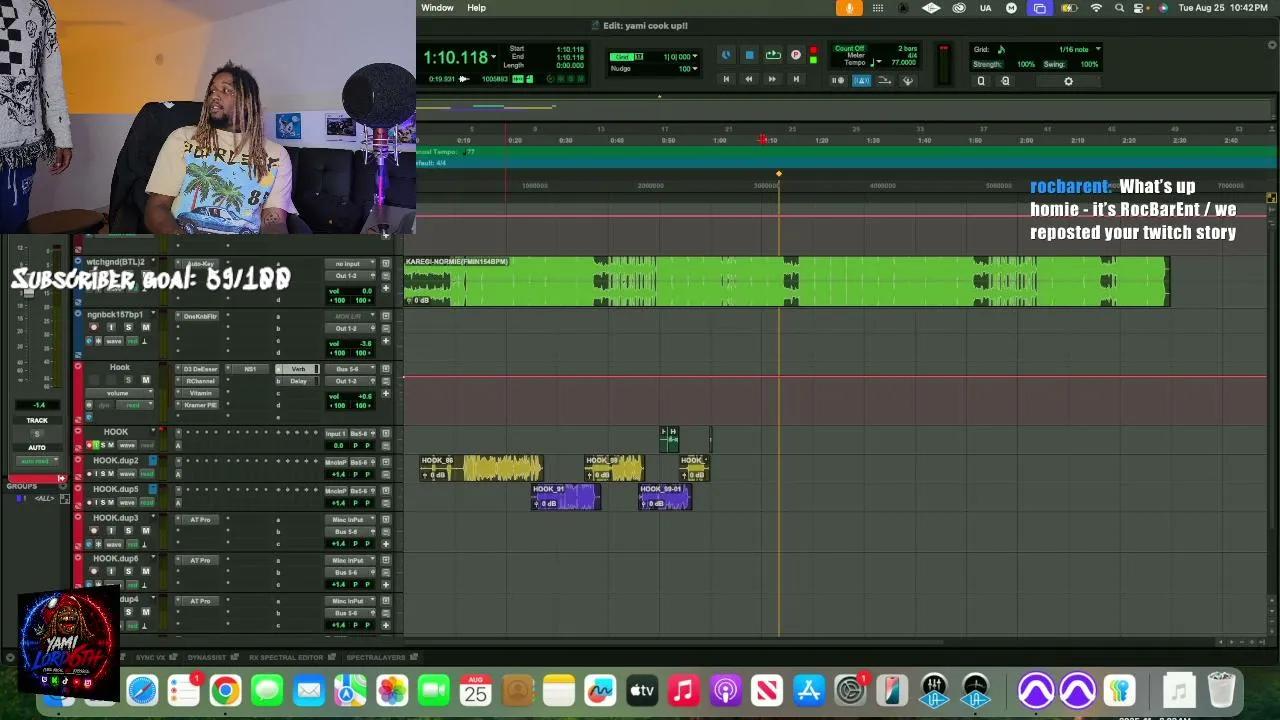Open the wtchgnd(BTL)2 no input selector

coord(348,264)
